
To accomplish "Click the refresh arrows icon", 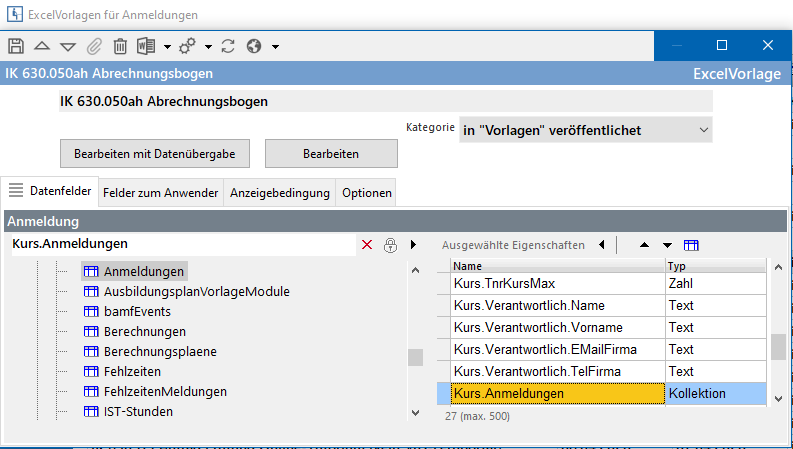I will (228, 46).
